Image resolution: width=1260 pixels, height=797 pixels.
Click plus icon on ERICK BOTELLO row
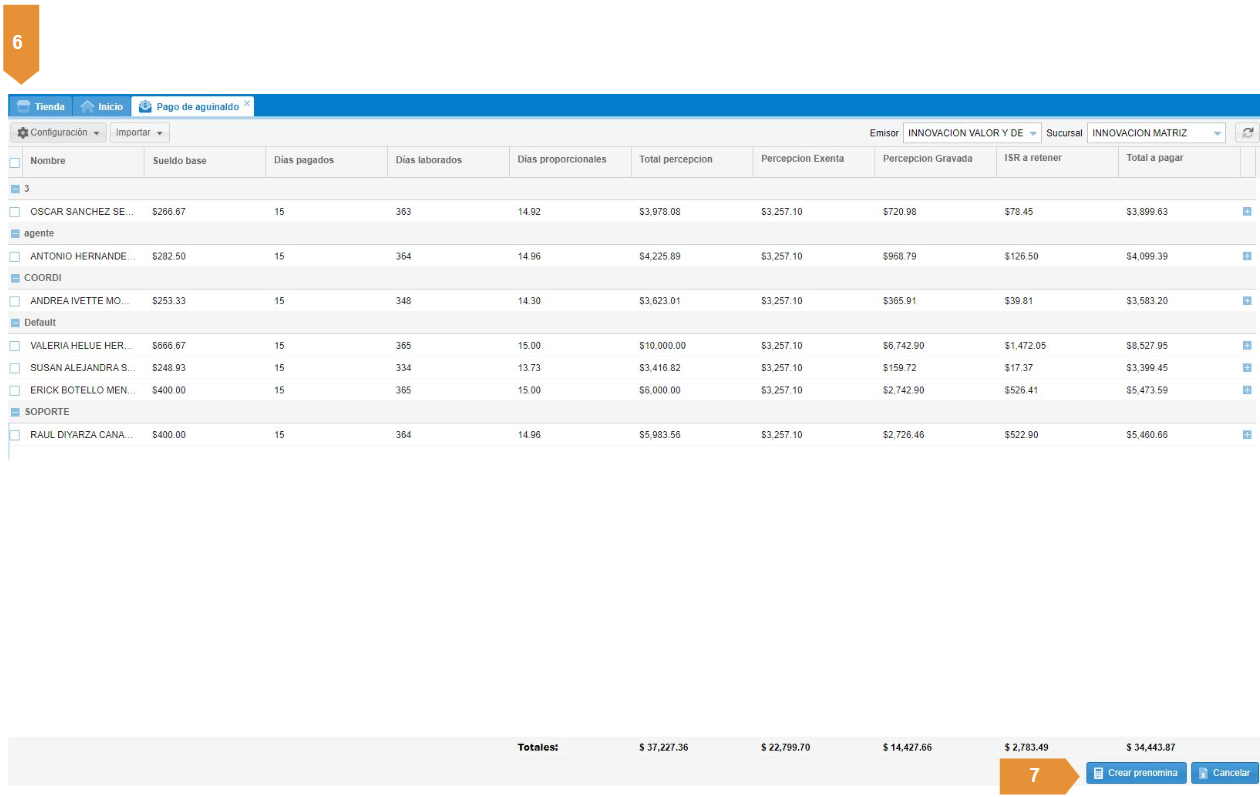(x=1246, y=390)
